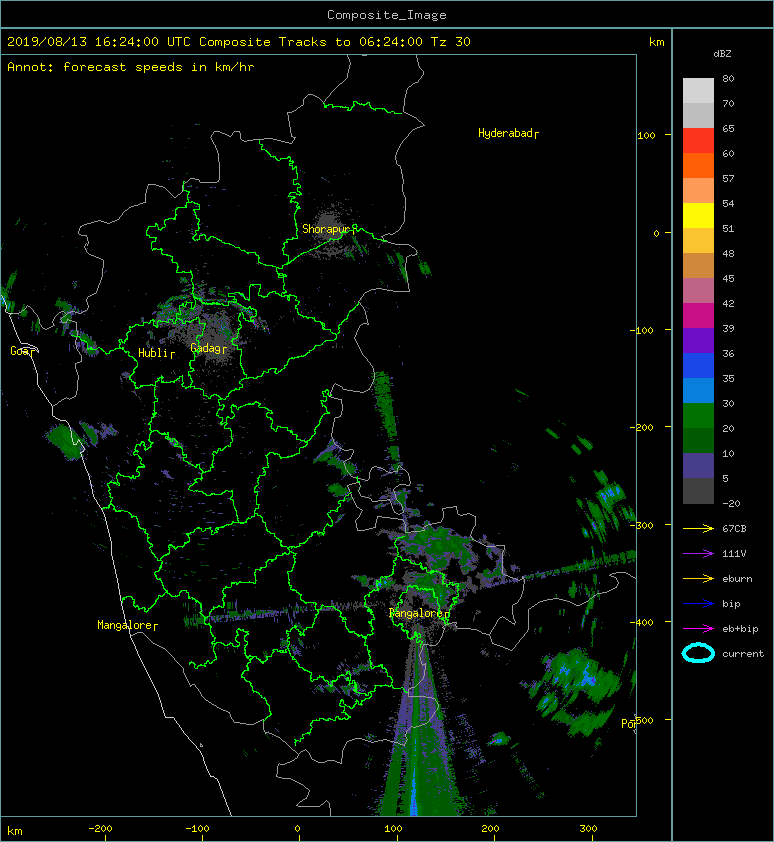This screenshot has height=842, width=774.
Task: Click the 300 mark on horizontal axis
Action: click(x=588, y=829)
